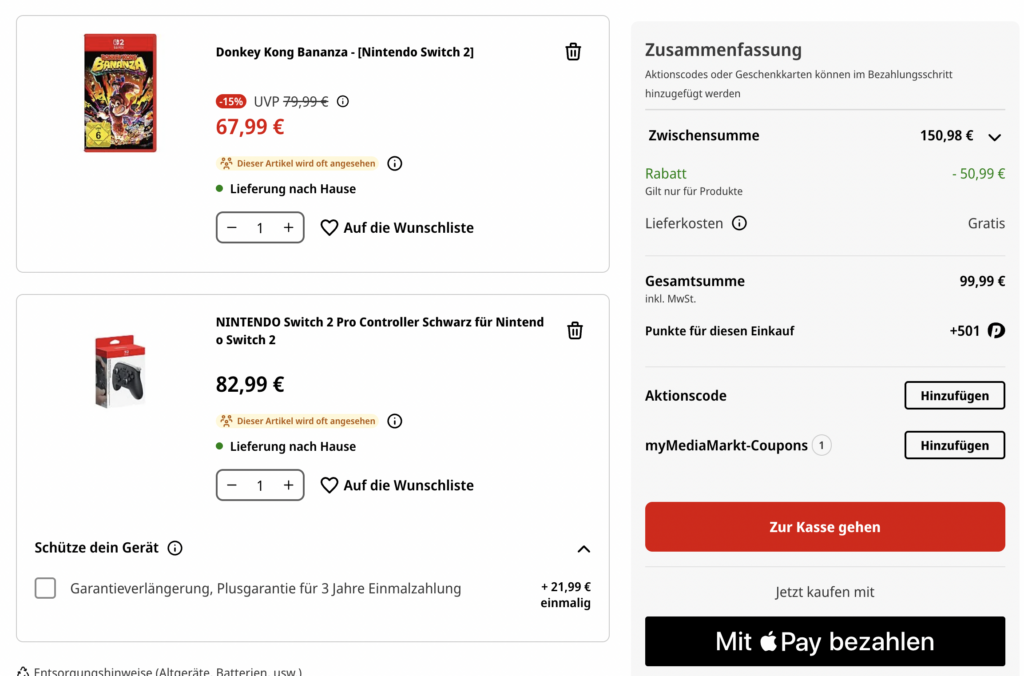Open the Donkey Kong Bananza cover thumbnail
This screenshot has width=1024, height=676.
[x=120, y=93]
